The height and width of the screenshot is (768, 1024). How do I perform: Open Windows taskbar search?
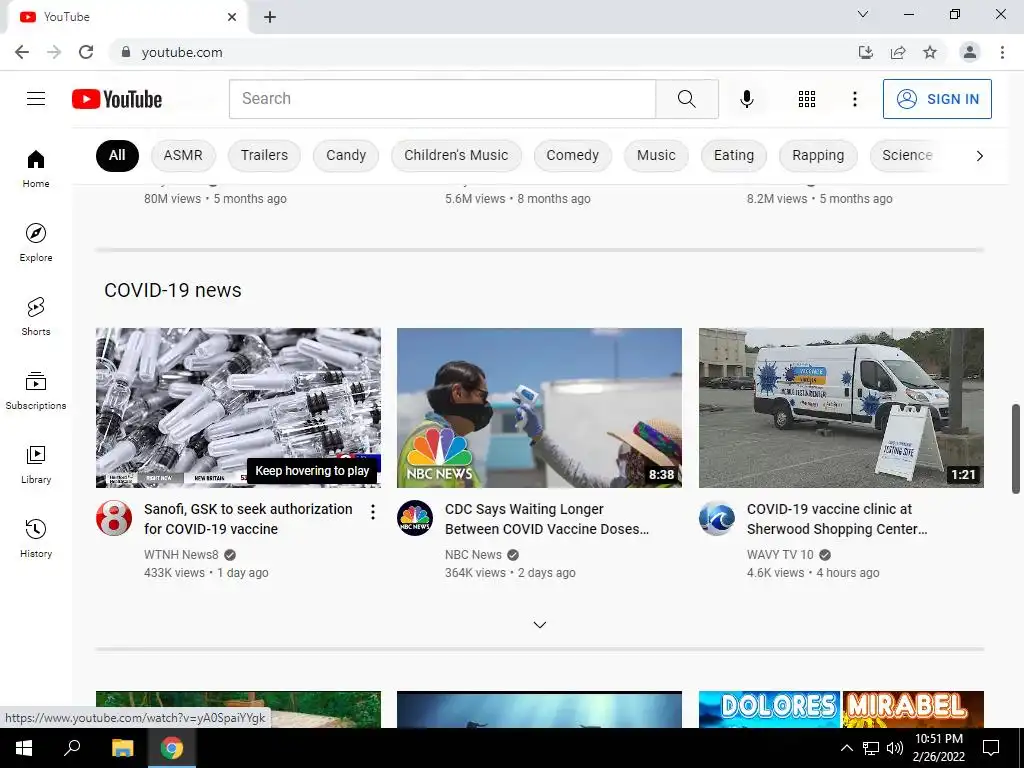72,748
